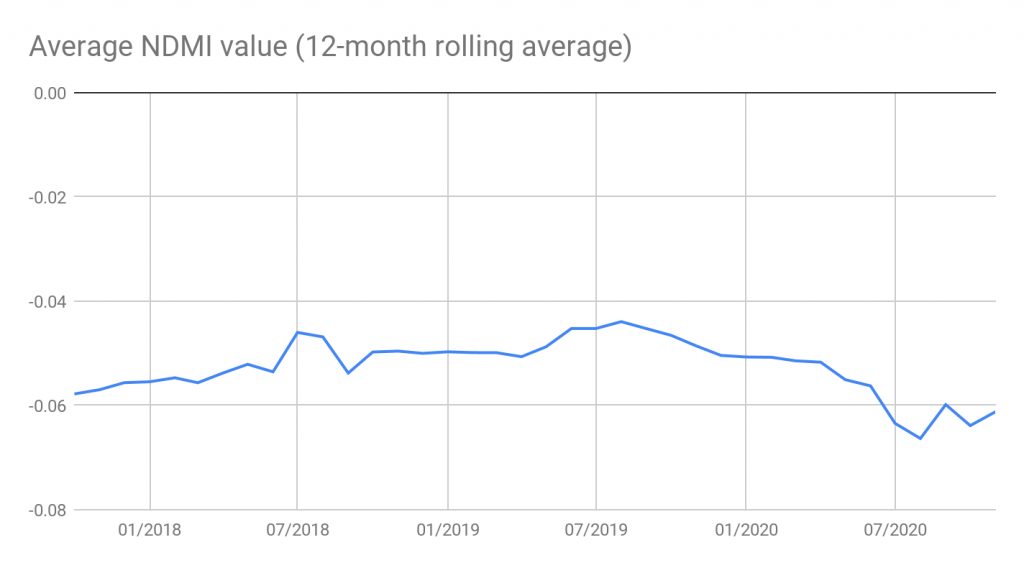Click the 01/2020 x-axis date label

[746, 530]
